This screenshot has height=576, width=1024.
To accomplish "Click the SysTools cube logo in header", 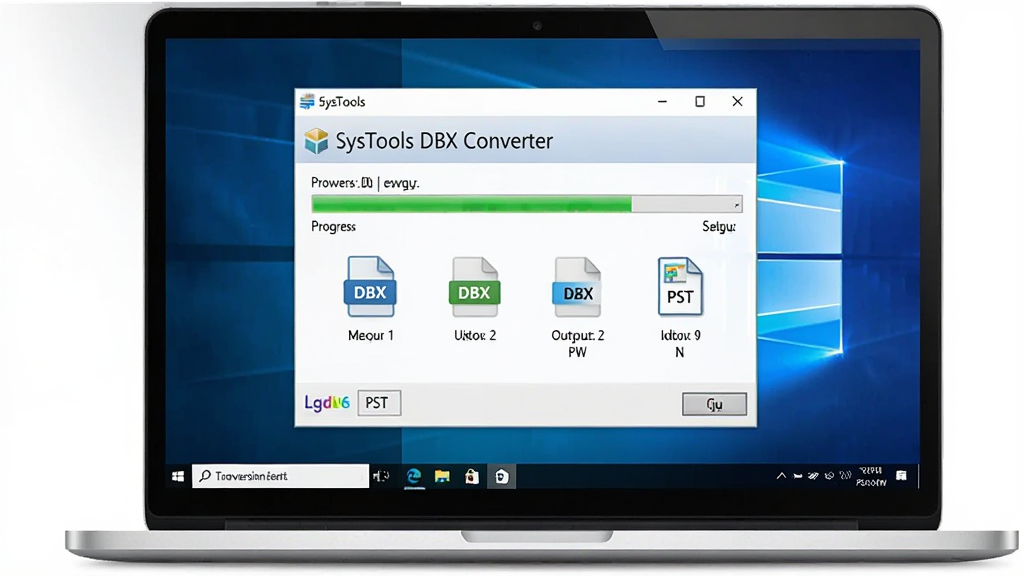I will point(316,140).
